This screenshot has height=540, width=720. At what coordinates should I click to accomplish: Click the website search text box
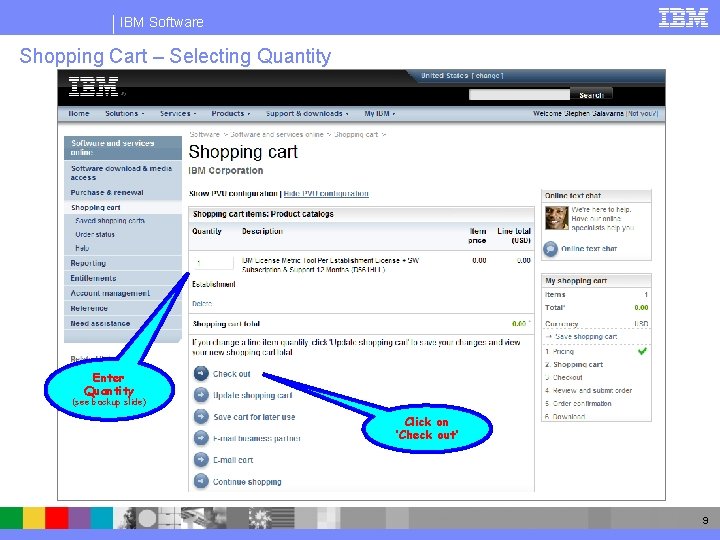[x=519, y=95]
